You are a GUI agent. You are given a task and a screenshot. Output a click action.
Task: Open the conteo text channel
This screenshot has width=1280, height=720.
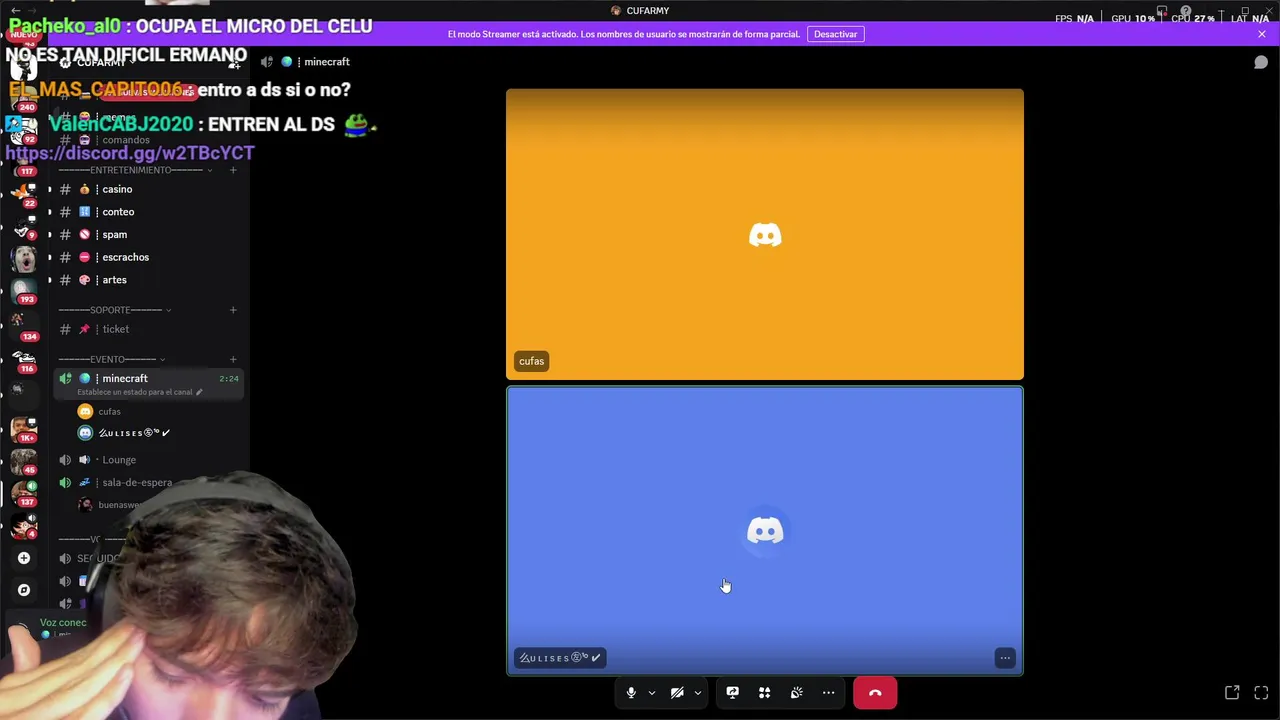point(148,212)
